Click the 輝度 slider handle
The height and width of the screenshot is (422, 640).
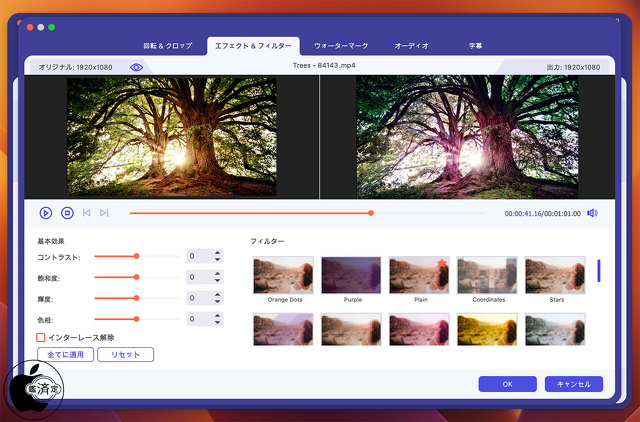(137, 298)
